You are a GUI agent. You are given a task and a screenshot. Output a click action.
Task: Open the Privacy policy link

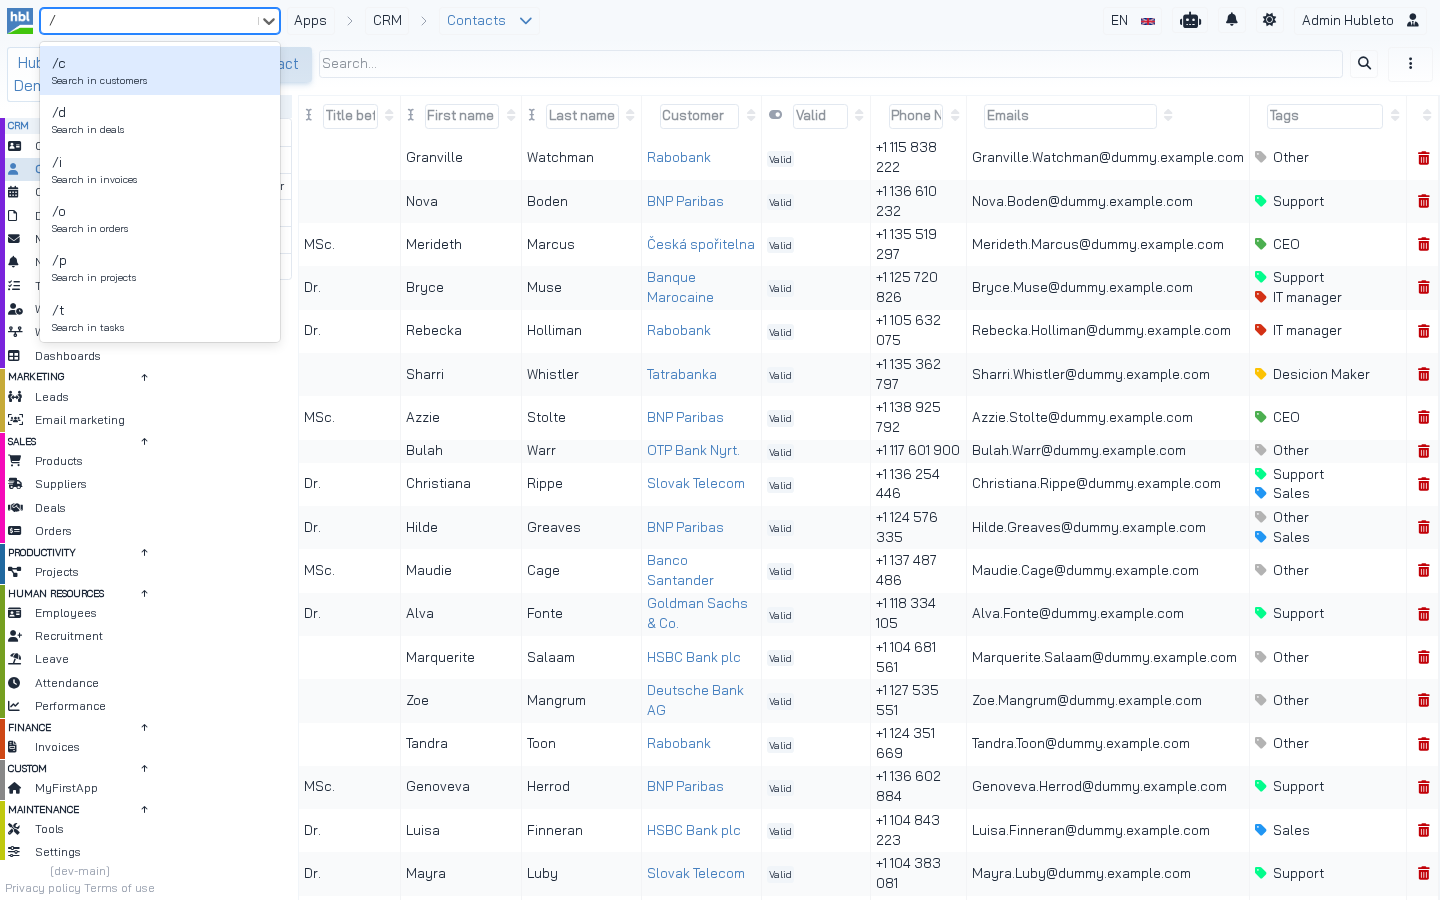[x=43, y=888]
